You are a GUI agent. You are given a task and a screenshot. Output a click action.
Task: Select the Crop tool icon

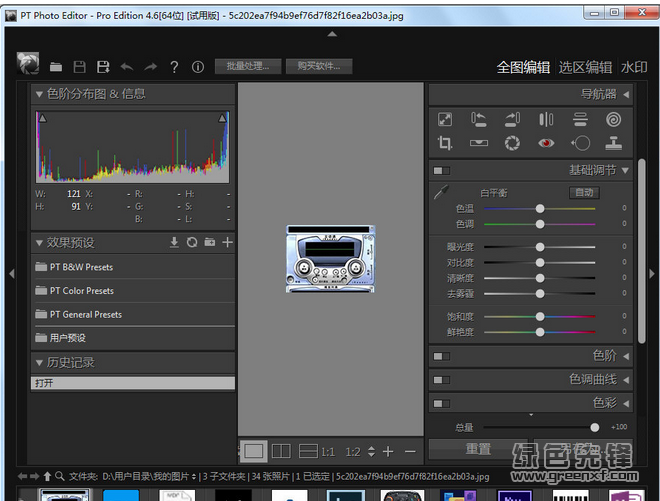pyautogui.click(x=446, y=143)
